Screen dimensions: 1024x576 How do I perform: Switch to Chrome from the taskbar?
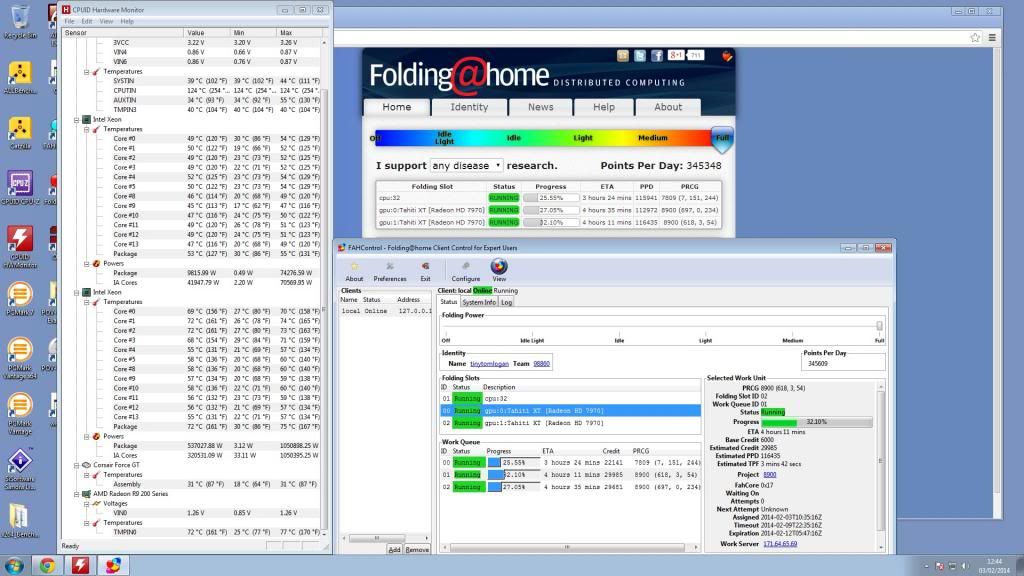47,565
